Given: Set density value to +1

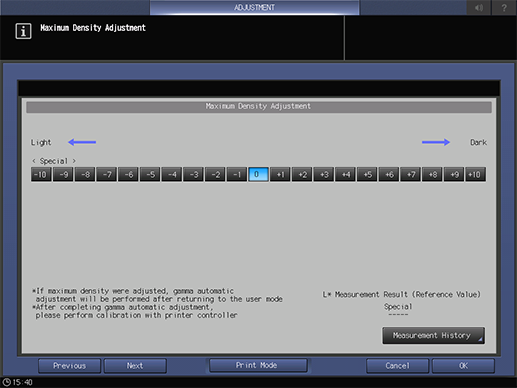Looking at the screenshot, I should click(280, 174).
